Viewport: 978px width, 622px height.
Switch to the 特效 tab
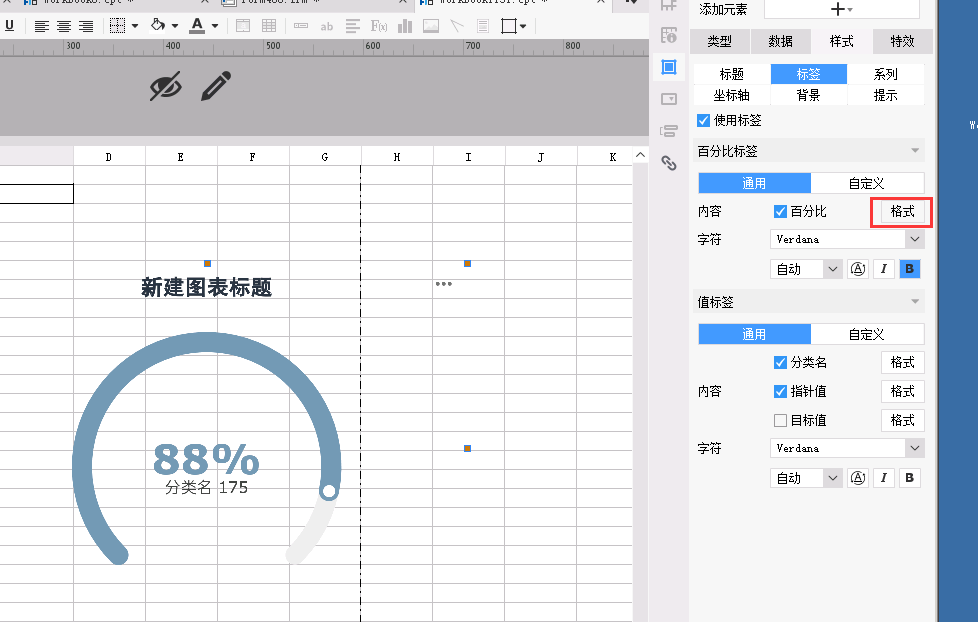coord(902,41)
